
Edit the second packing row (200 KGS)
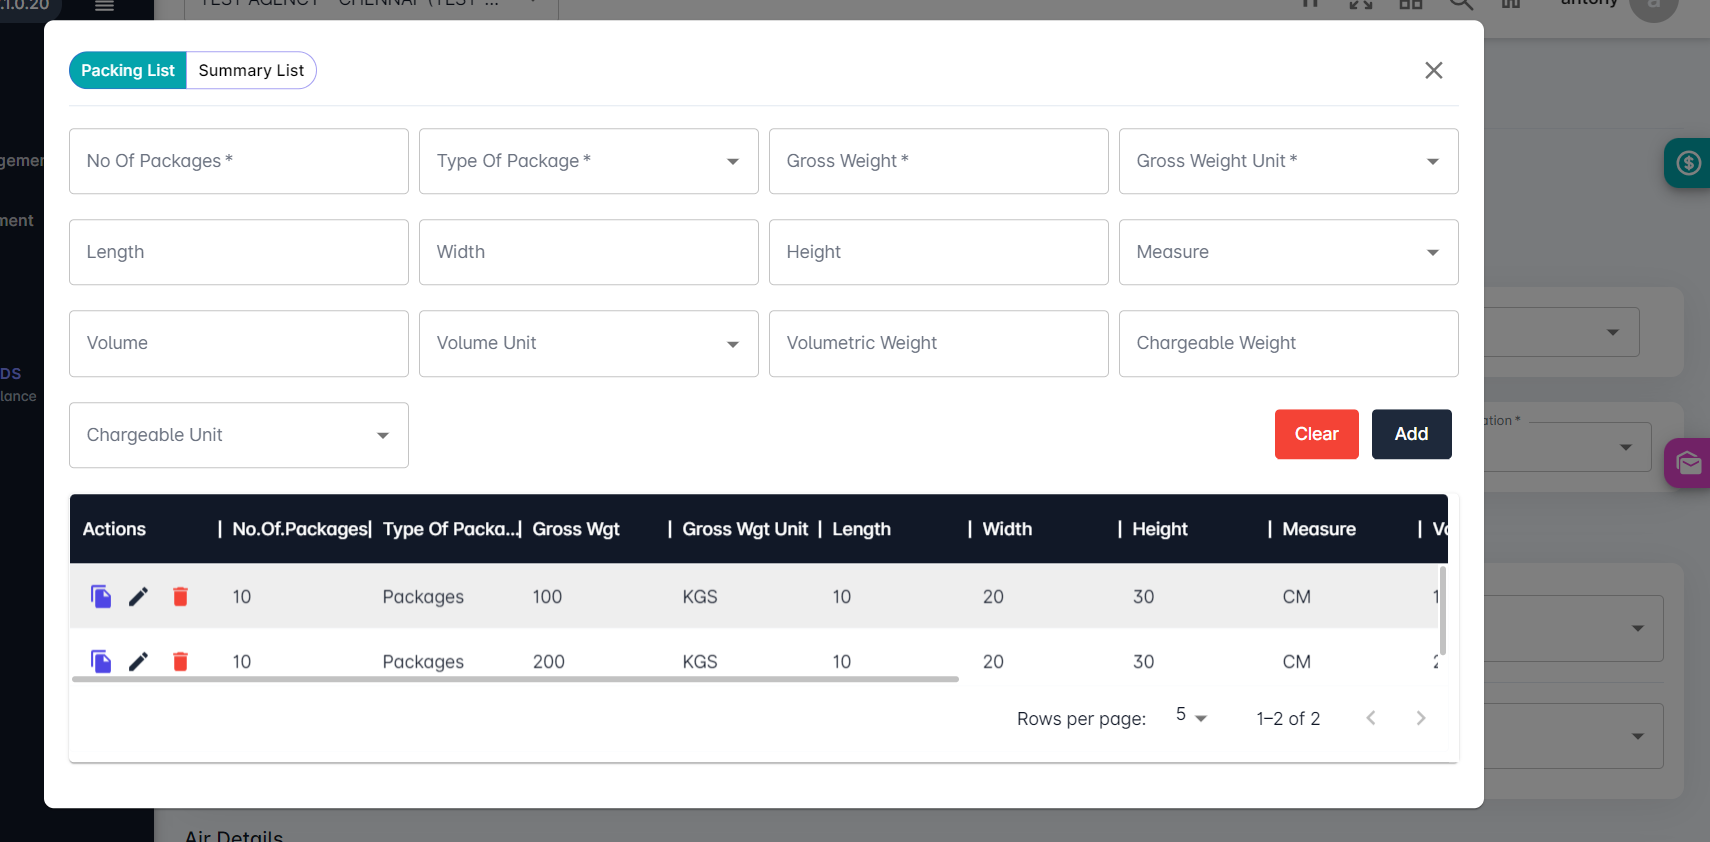(x=139, y=662)
